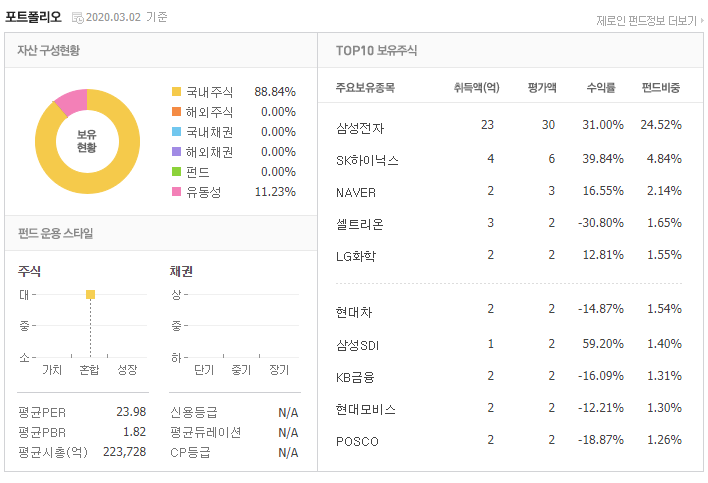Click the 11.23% 유동성 value
This screenshot has width=708, height=483.
click(x=275, y=191)
